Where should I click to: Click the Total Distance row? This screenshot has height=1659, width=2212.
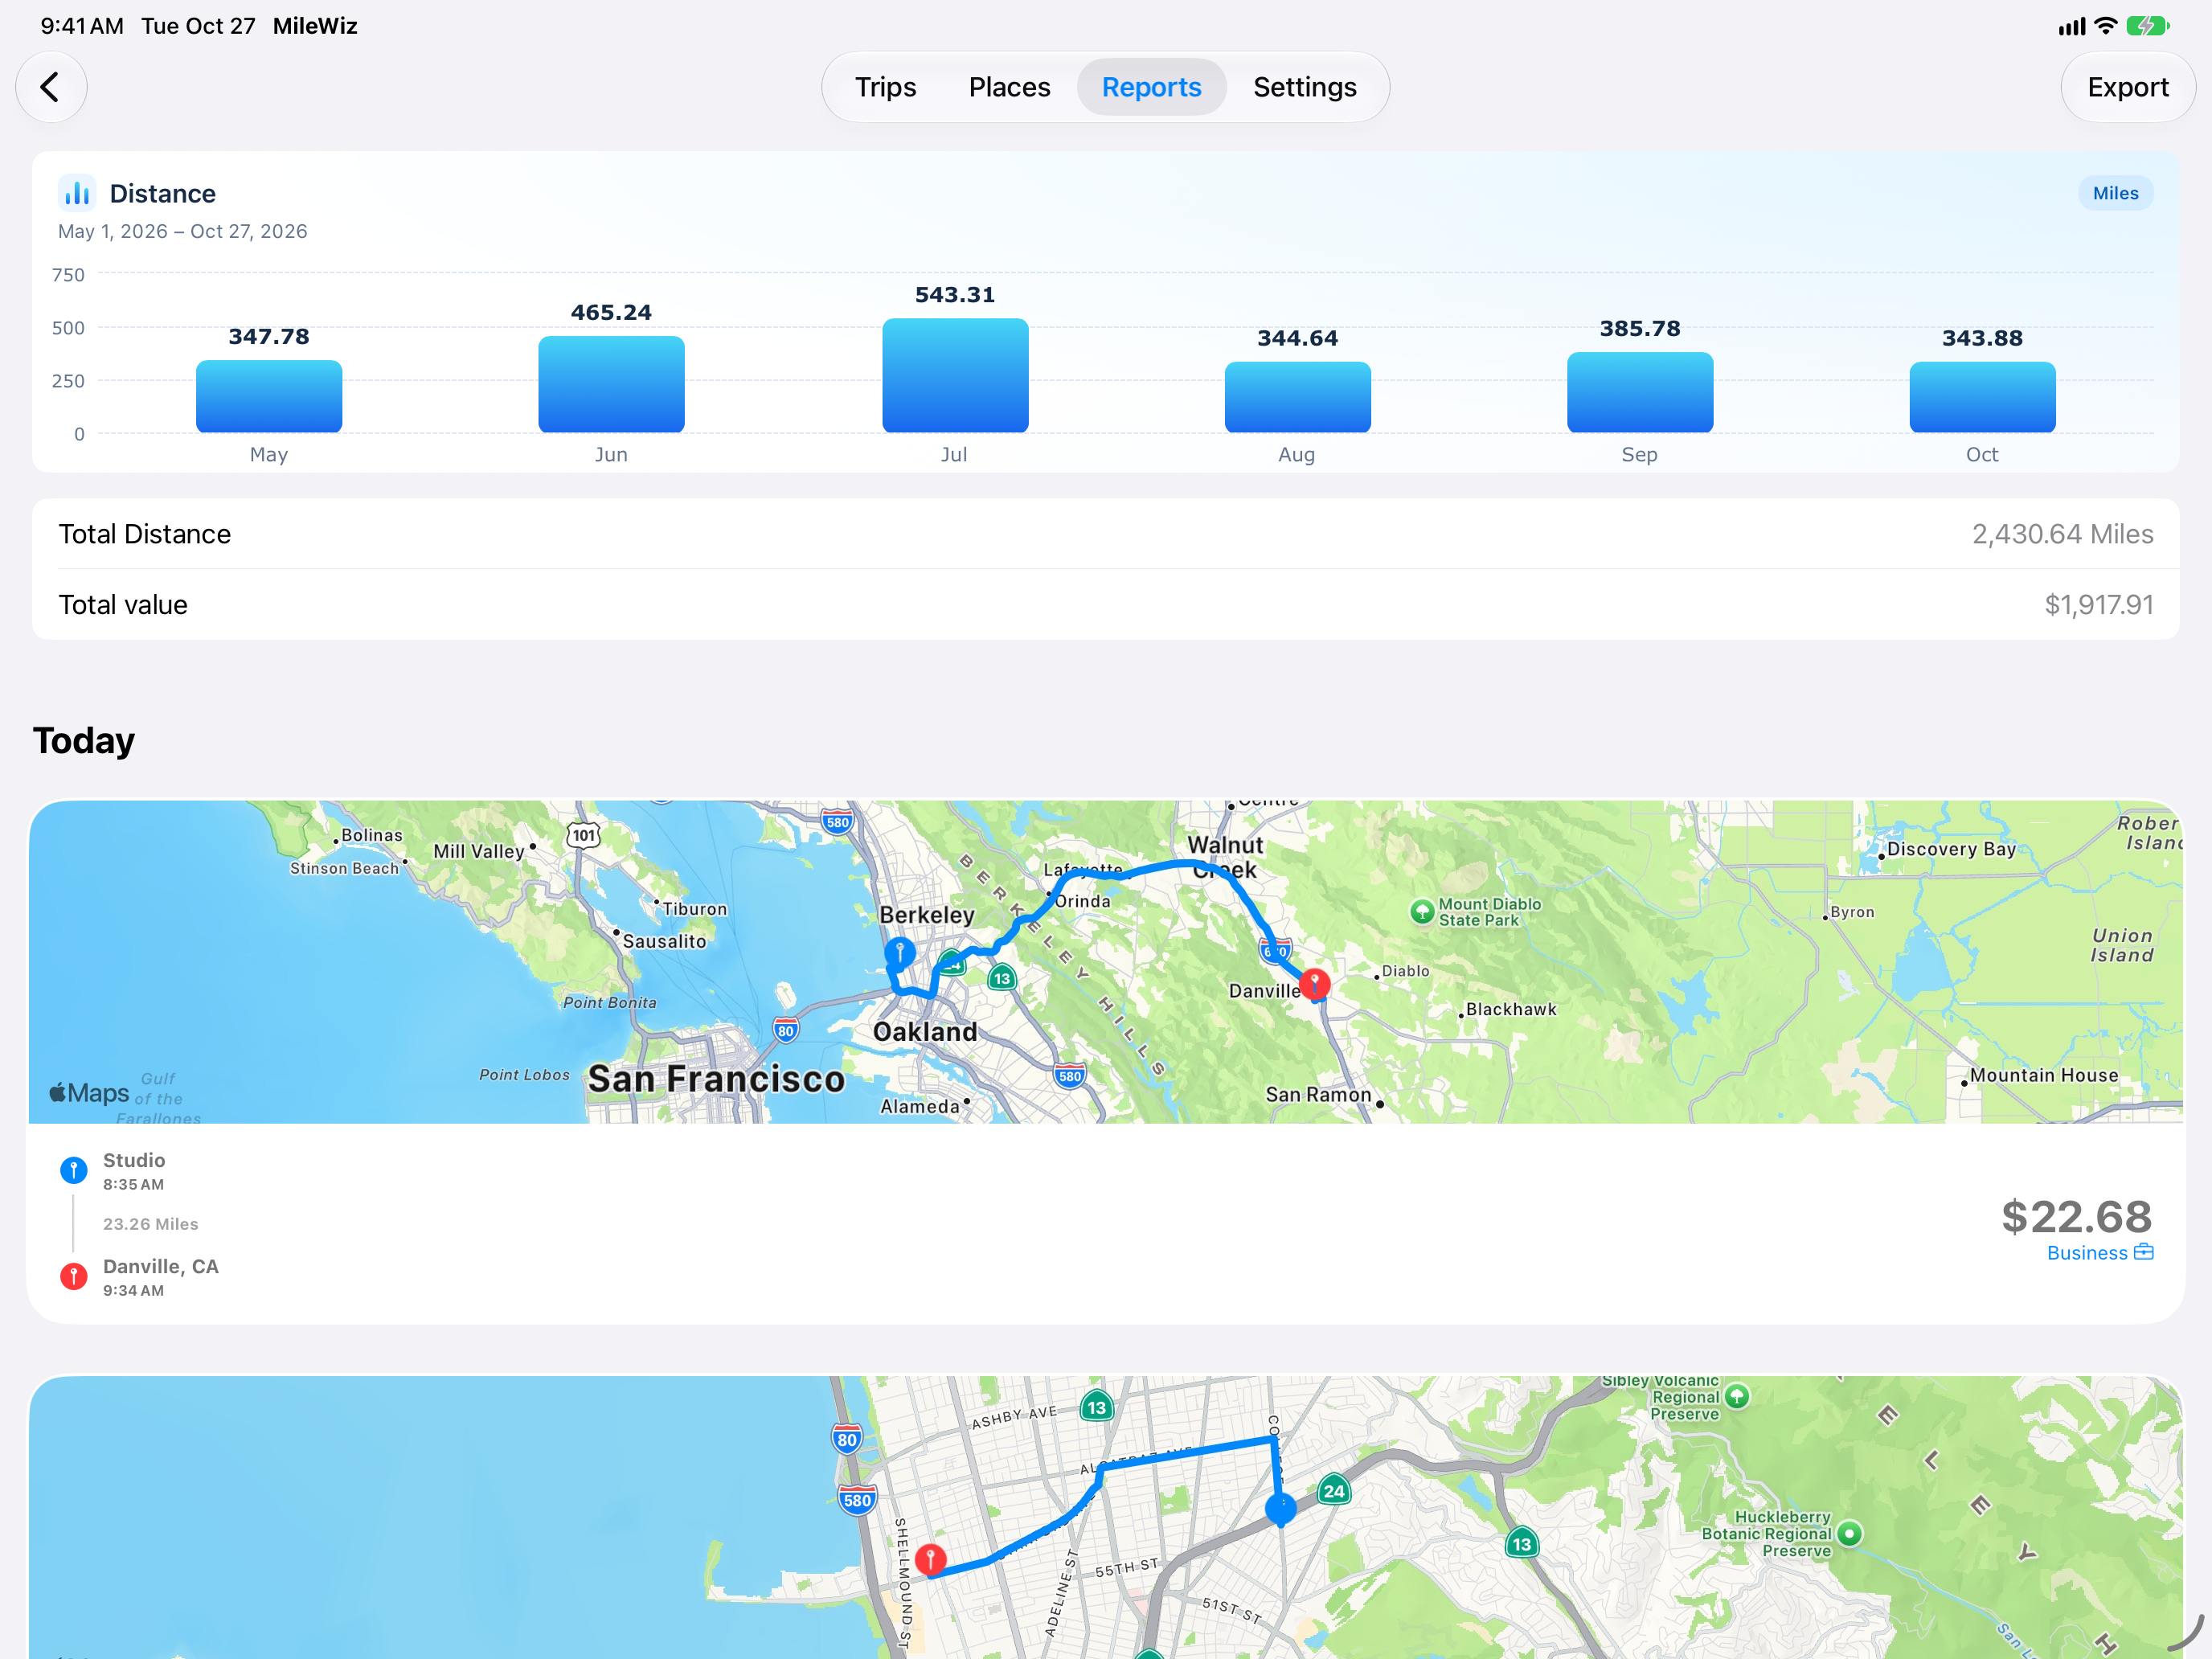1105,534
